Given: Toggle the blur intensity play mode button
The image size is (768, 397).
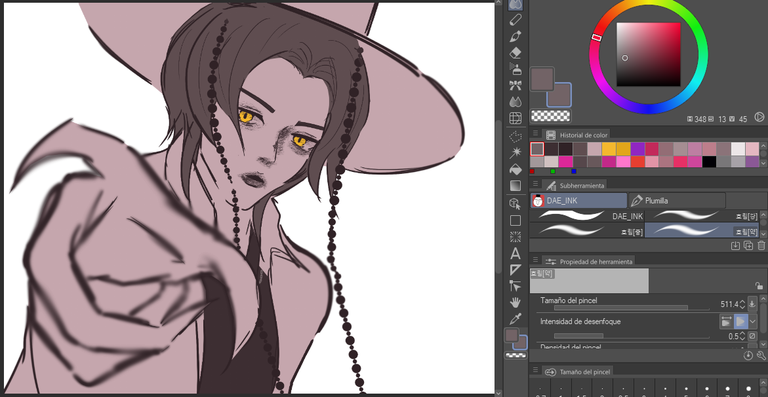Looking at the screenshot, I should tap(741, 321).
